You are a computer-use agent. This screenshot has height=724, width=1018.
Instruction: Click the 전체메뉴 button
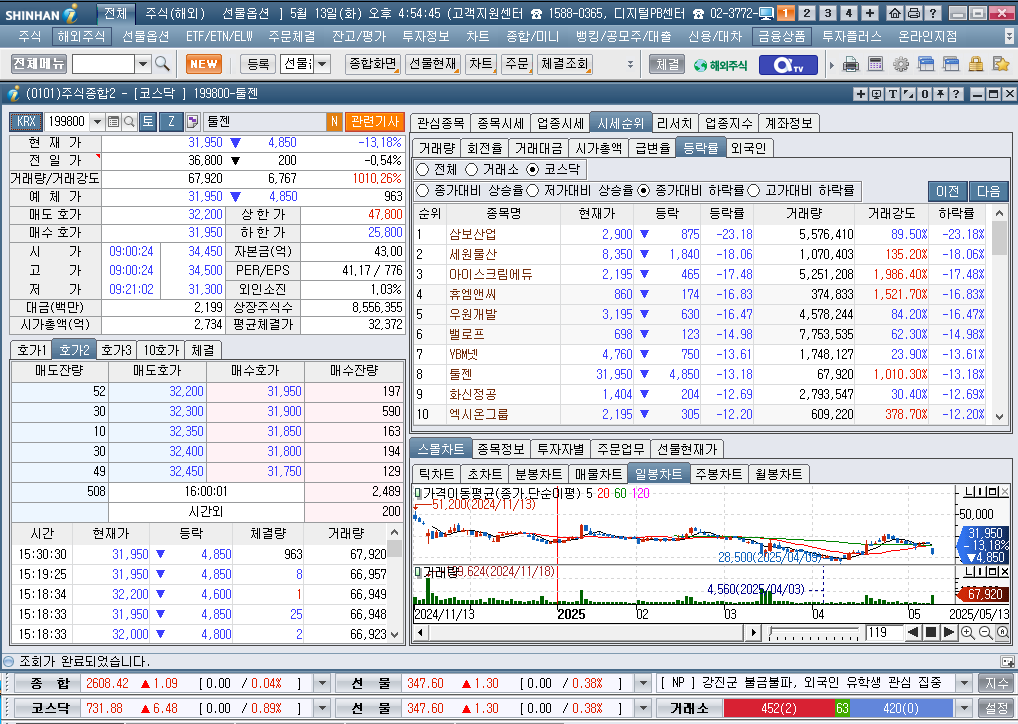39,64
